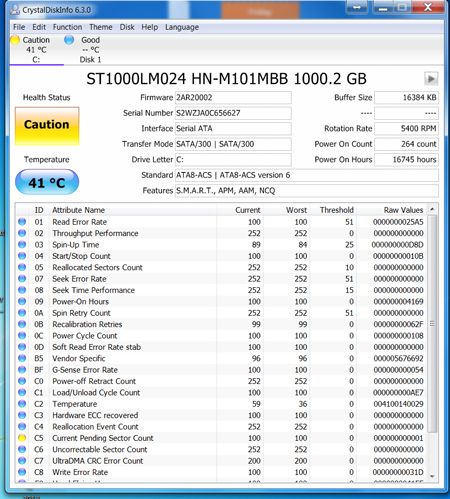Click the status icon of Start/Stop Count
The width and height of the screenshot is (450, 499).
click(x=22, y=256)
